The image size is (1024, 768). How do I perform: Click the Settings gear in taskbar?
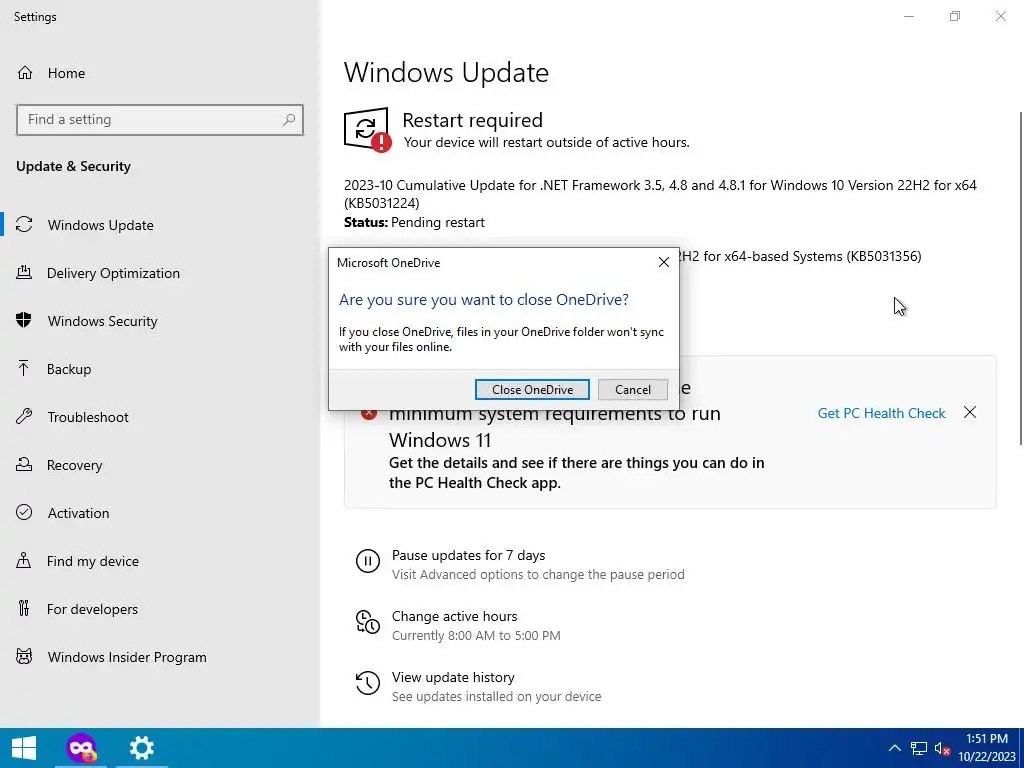point(142,748)
